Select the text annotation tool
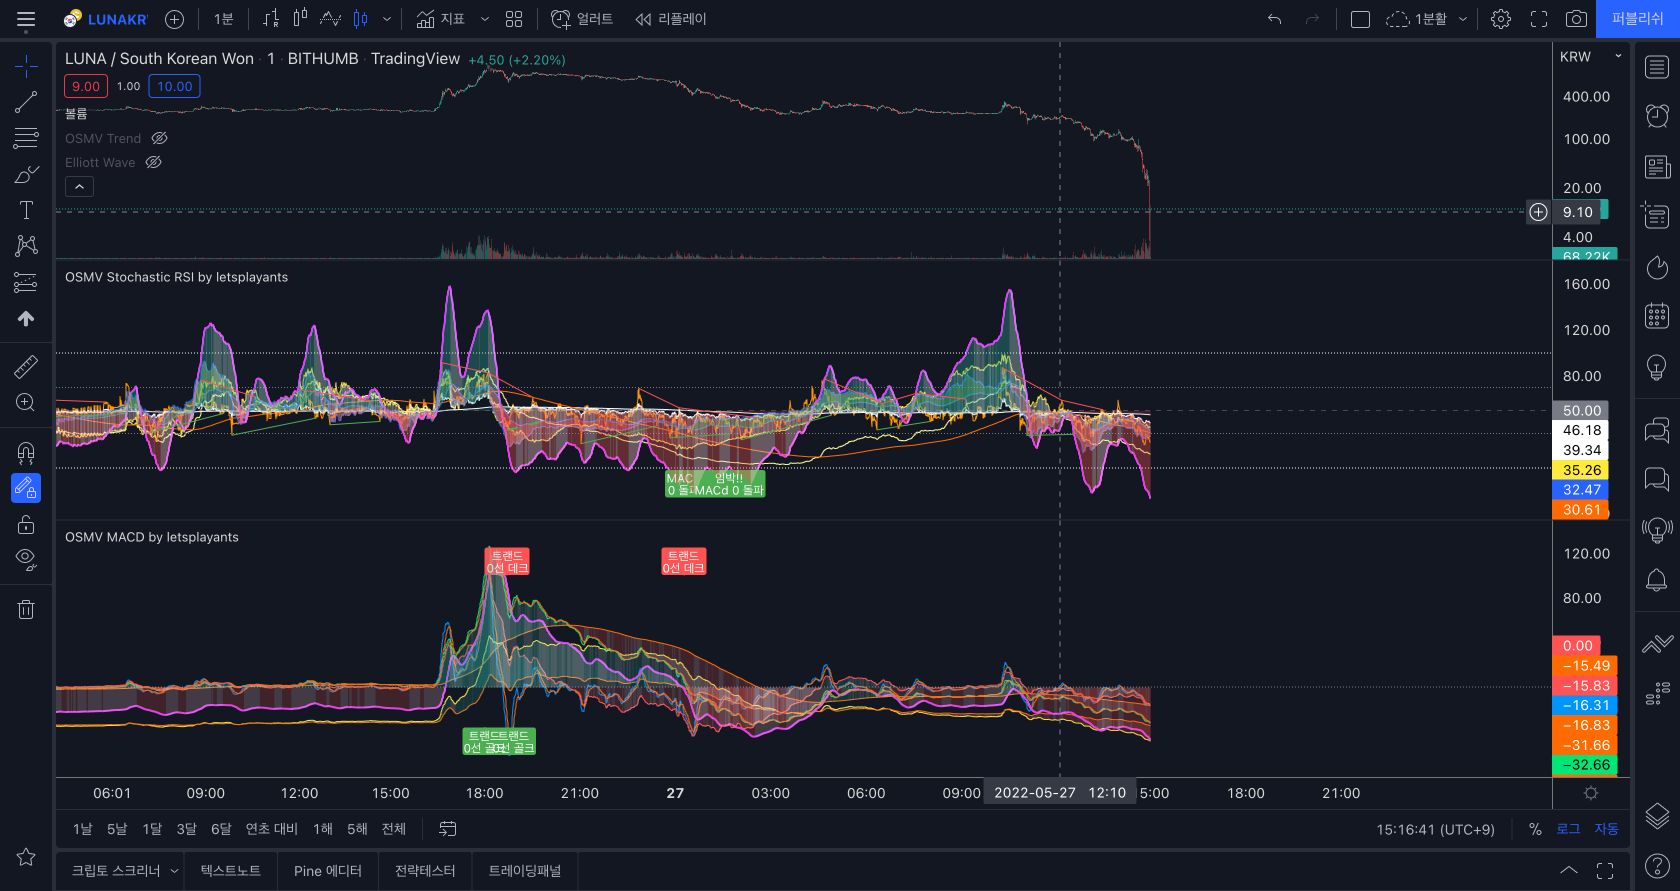Viewport: 1680px width, 891px height. (26, 210)
